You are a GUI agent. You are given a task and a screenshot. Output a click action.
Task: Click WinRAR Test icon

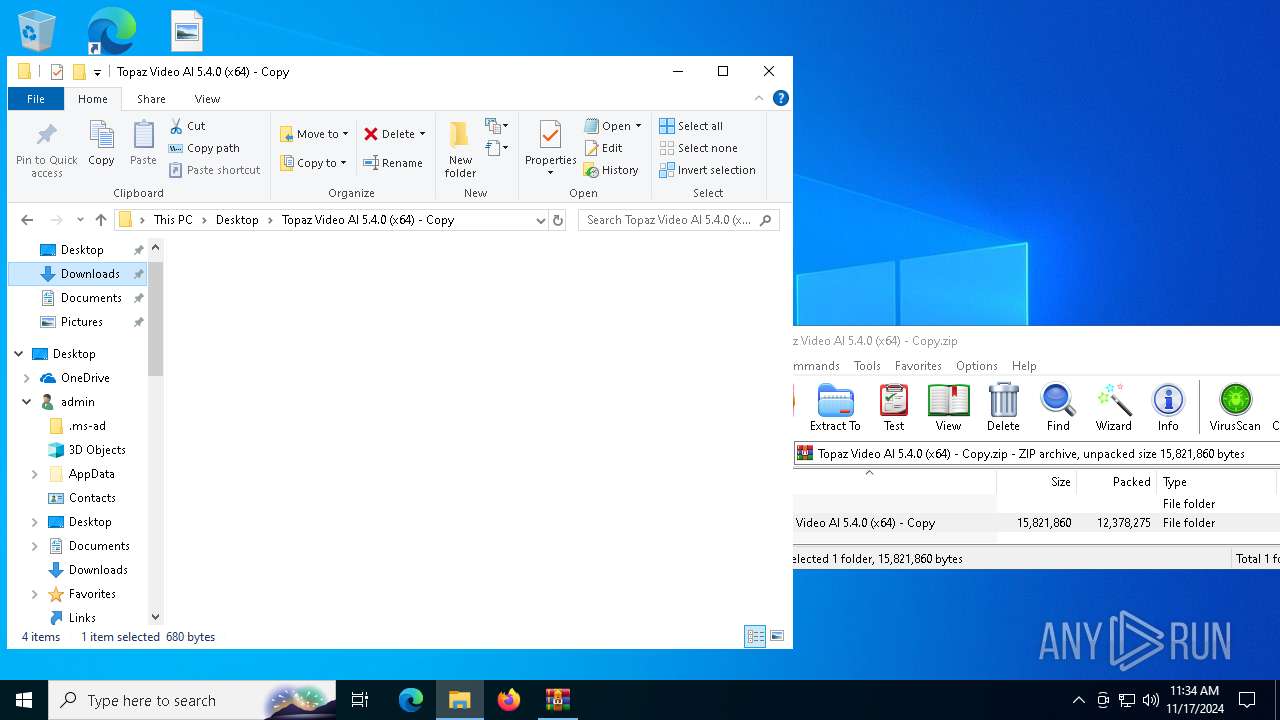pyautogui.click(x=894, y=407)
